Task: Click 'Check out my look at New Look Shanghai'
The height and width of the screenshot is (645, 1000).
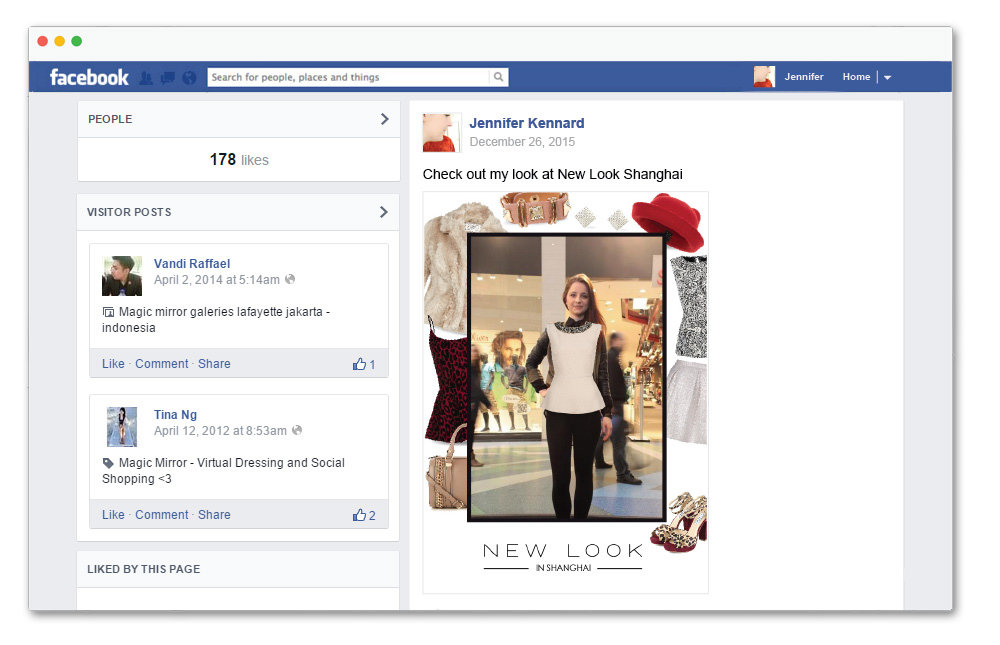Action: [552, 174]
